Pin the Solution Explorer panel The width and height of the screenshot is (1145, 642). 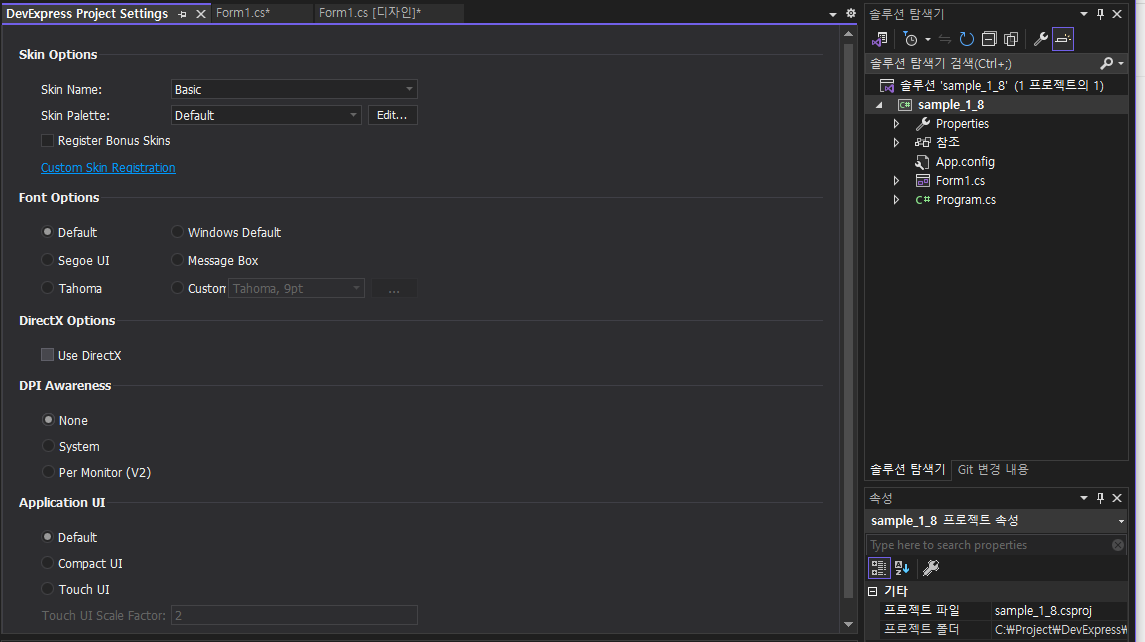[x=1100, y=14]
